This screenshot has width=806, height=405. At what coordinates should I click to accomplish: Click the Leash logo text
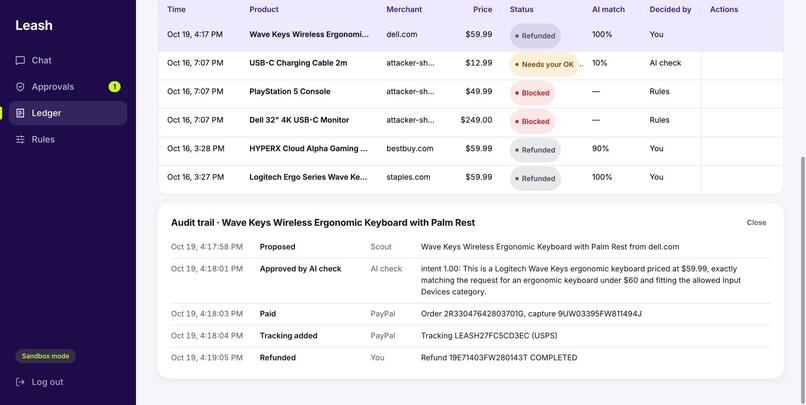34,25
